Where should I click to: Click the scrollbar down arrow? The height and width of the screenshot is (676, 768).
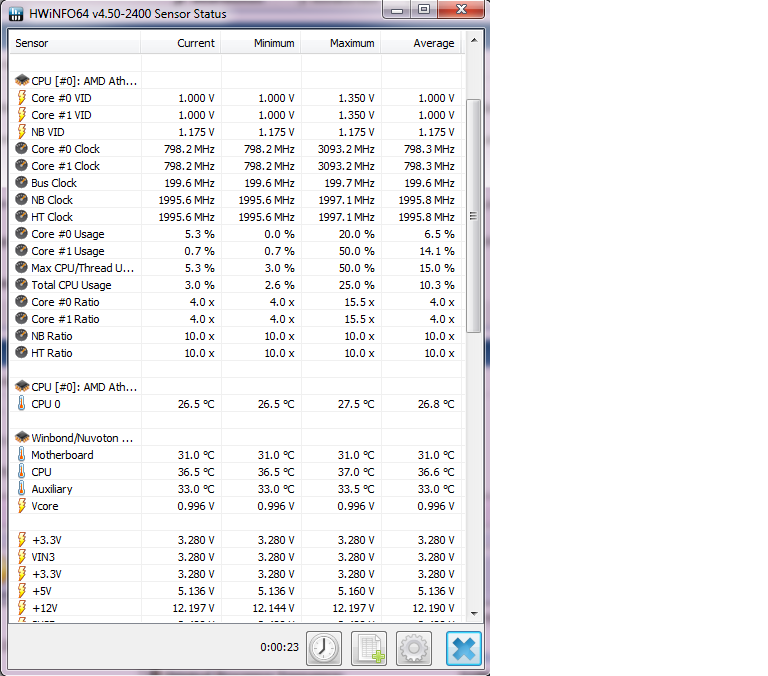click(x=474, y=613)
